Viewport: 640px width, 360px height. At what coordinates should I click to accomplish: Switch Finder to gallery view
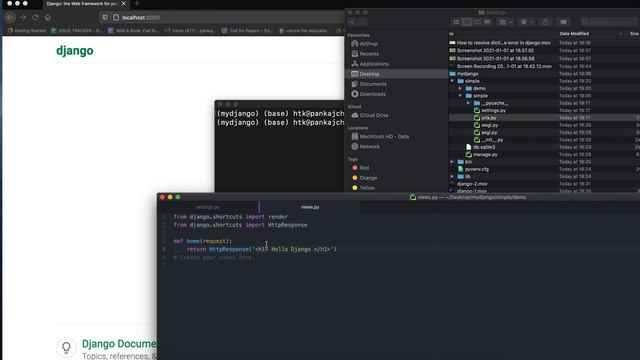[x=487, y=22]
